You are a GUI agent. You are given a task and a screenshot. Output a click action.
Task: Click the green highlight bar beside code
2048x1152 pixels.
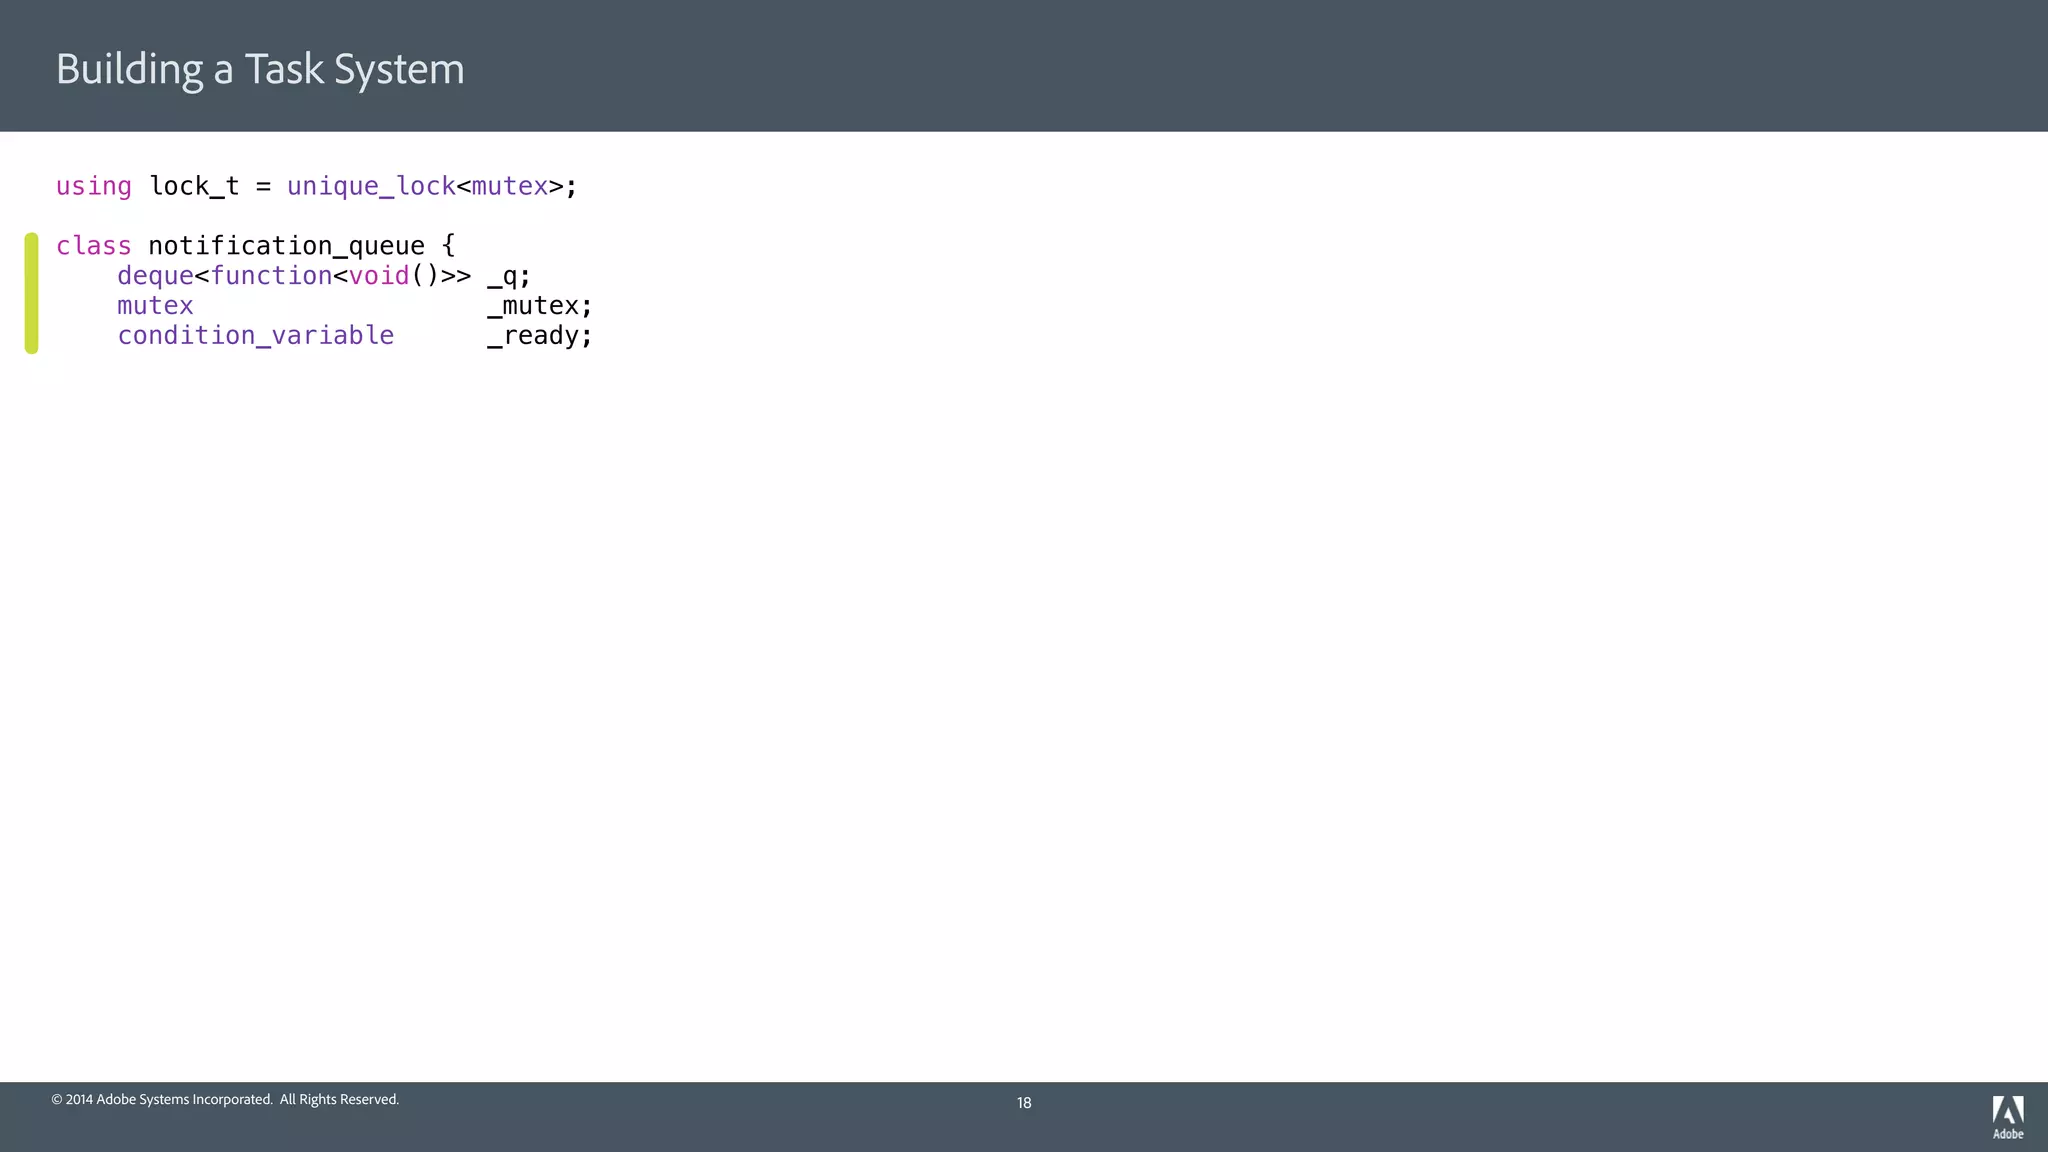tap(31, 293)
